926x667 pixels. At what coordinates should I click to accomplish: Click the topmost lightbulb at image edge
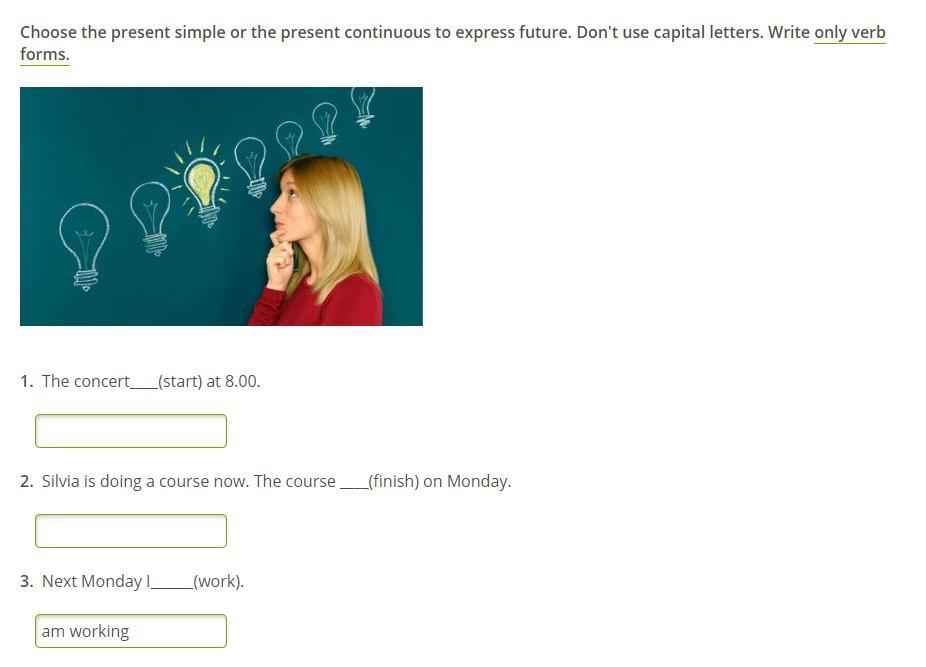tap(363, 105)
